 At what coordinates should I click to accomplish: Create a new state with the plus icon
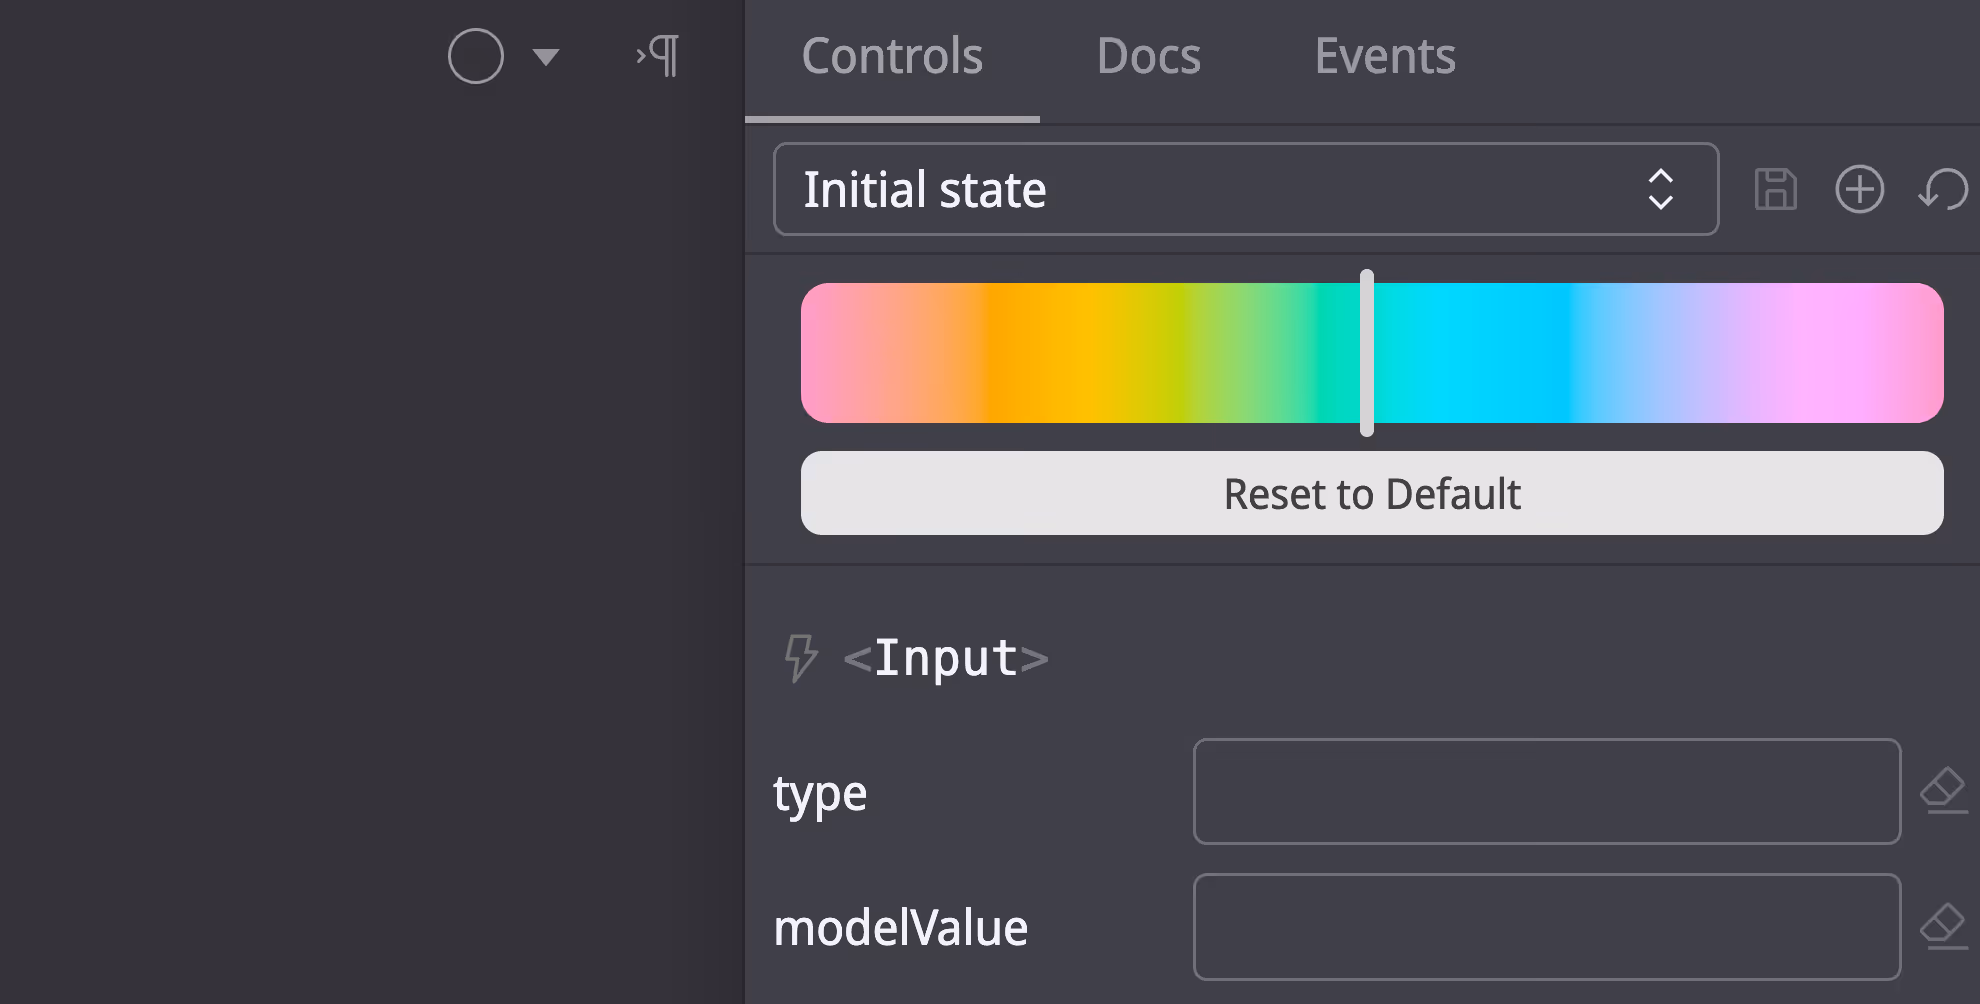click(x=1859, y=189)
